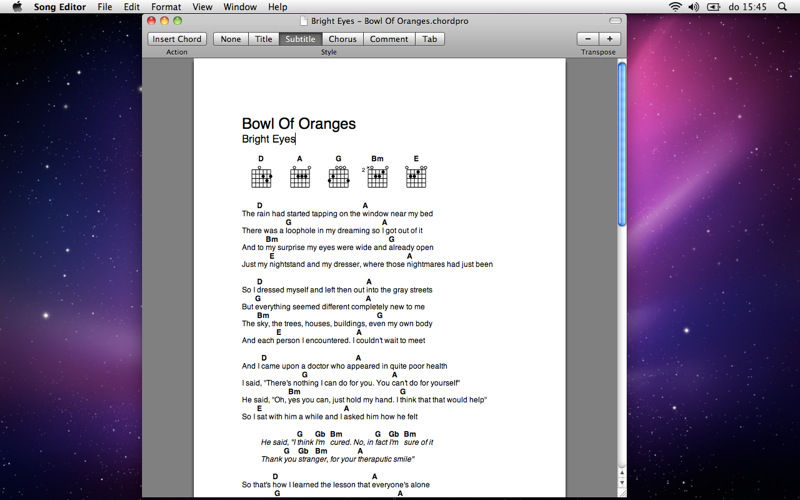Open Spotlight search magnifier icon
The width and height of the screenshot is (800, 500).
[782, 7]
